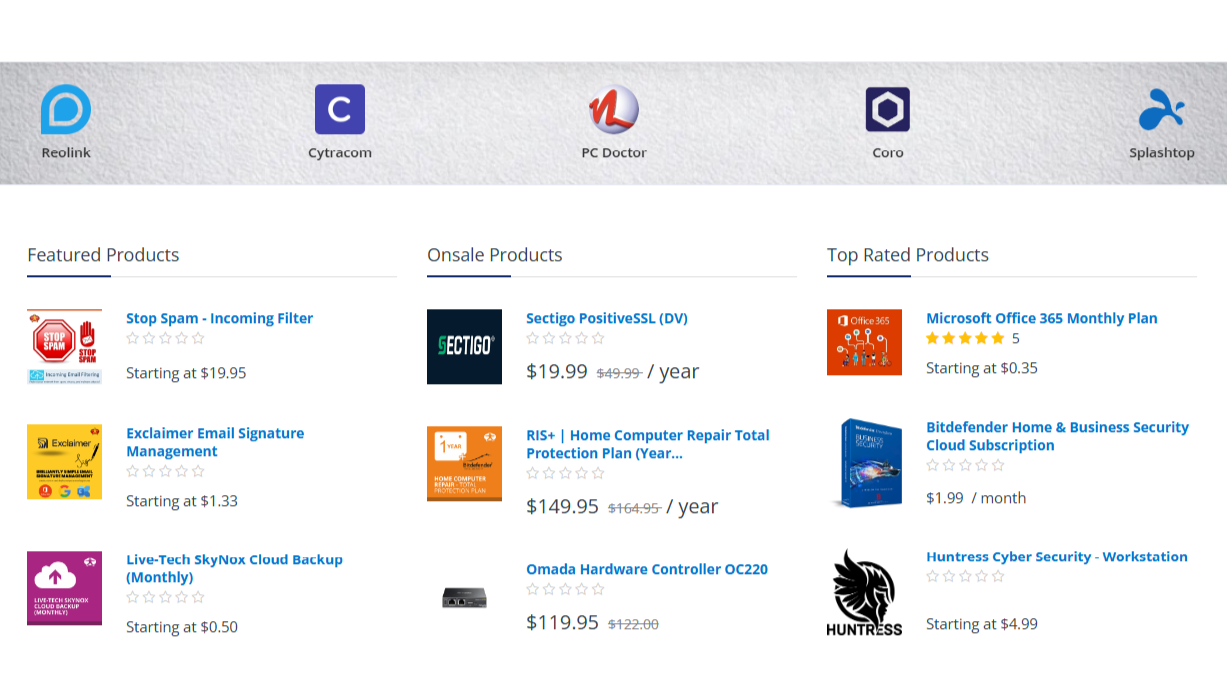
Task: Open Bitdefender Home & Business Security link
Action: pos(1057,436)
